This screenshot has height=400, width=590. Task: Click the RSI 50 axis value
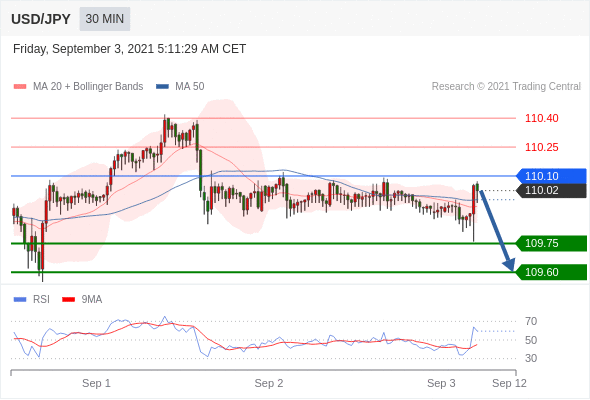pos(531,340)
